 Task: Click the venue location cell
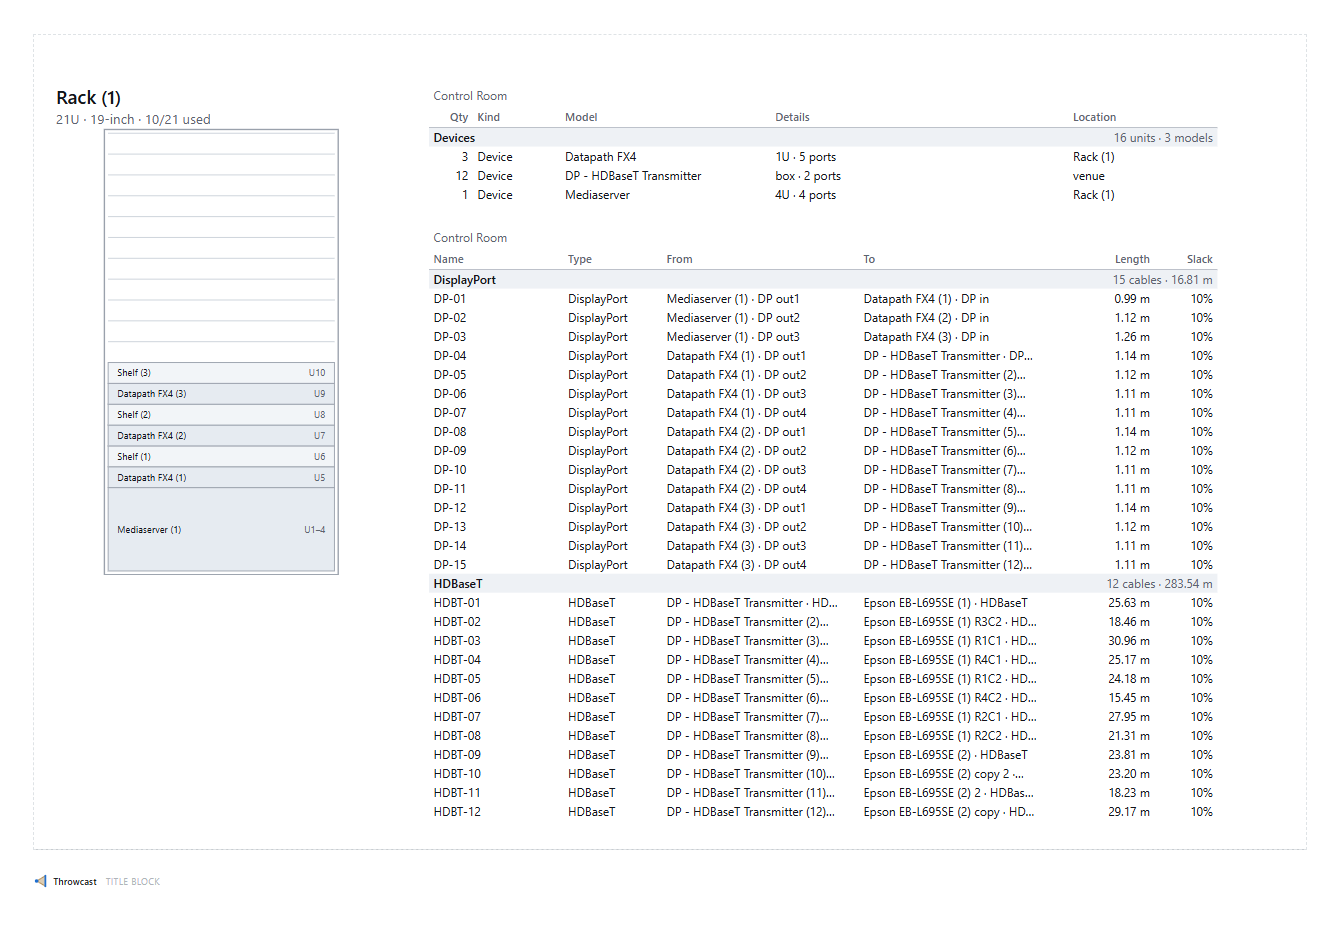1089,176
